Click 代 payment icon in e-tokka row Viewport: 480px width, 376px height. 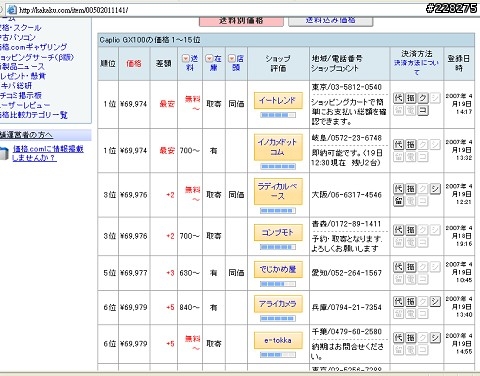[x=399, y=338]
